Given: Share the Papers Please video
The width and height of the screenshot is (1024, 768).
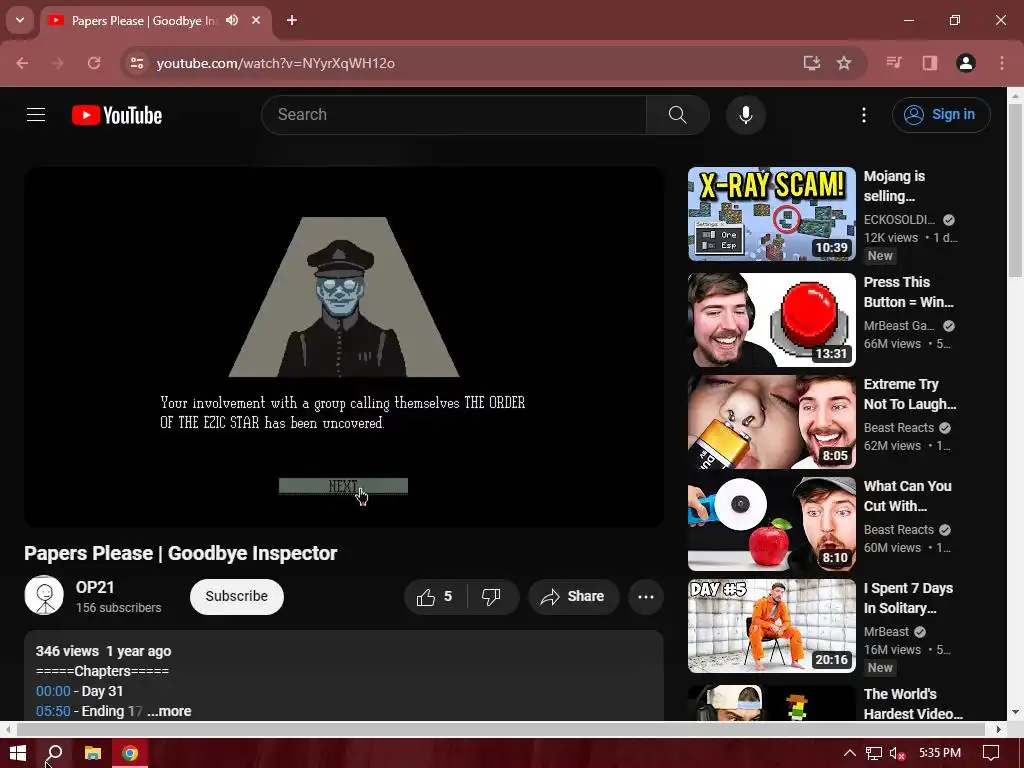Looking at the screenshot, I should [573, 596].
